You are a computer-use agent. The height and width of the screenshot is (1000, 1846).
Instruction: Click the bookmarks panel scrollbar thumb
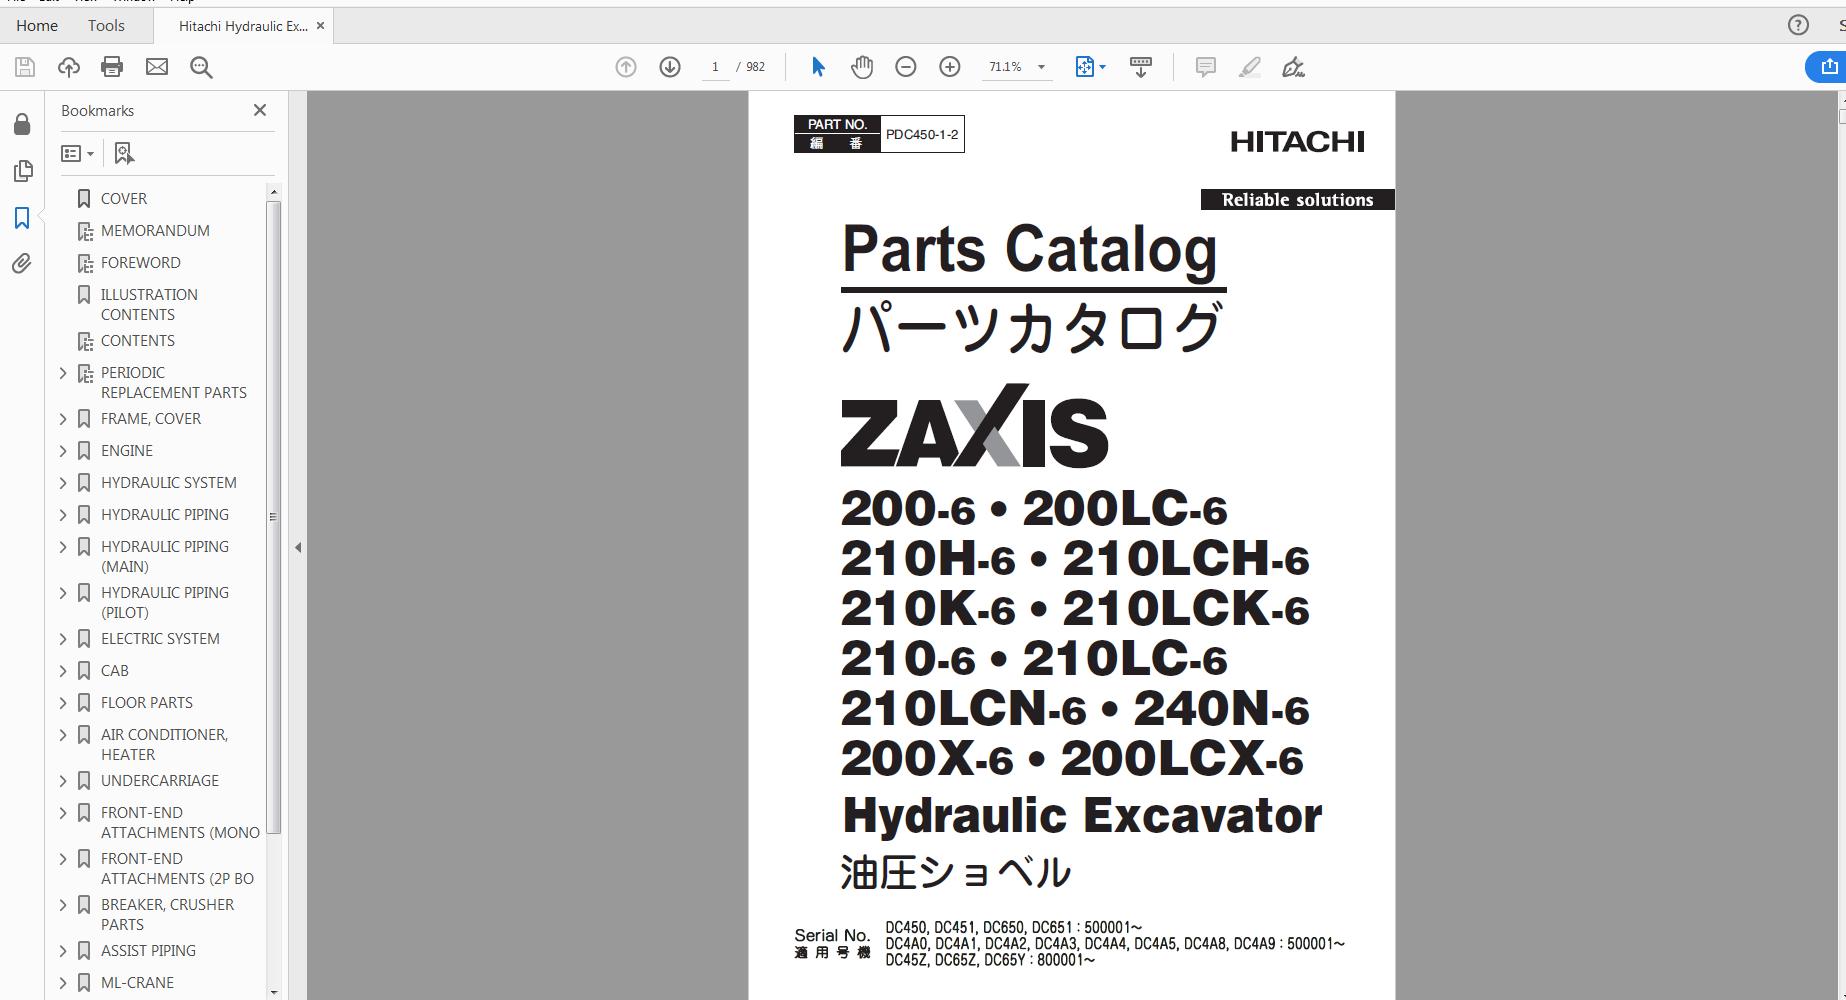[x=273, y=517]
